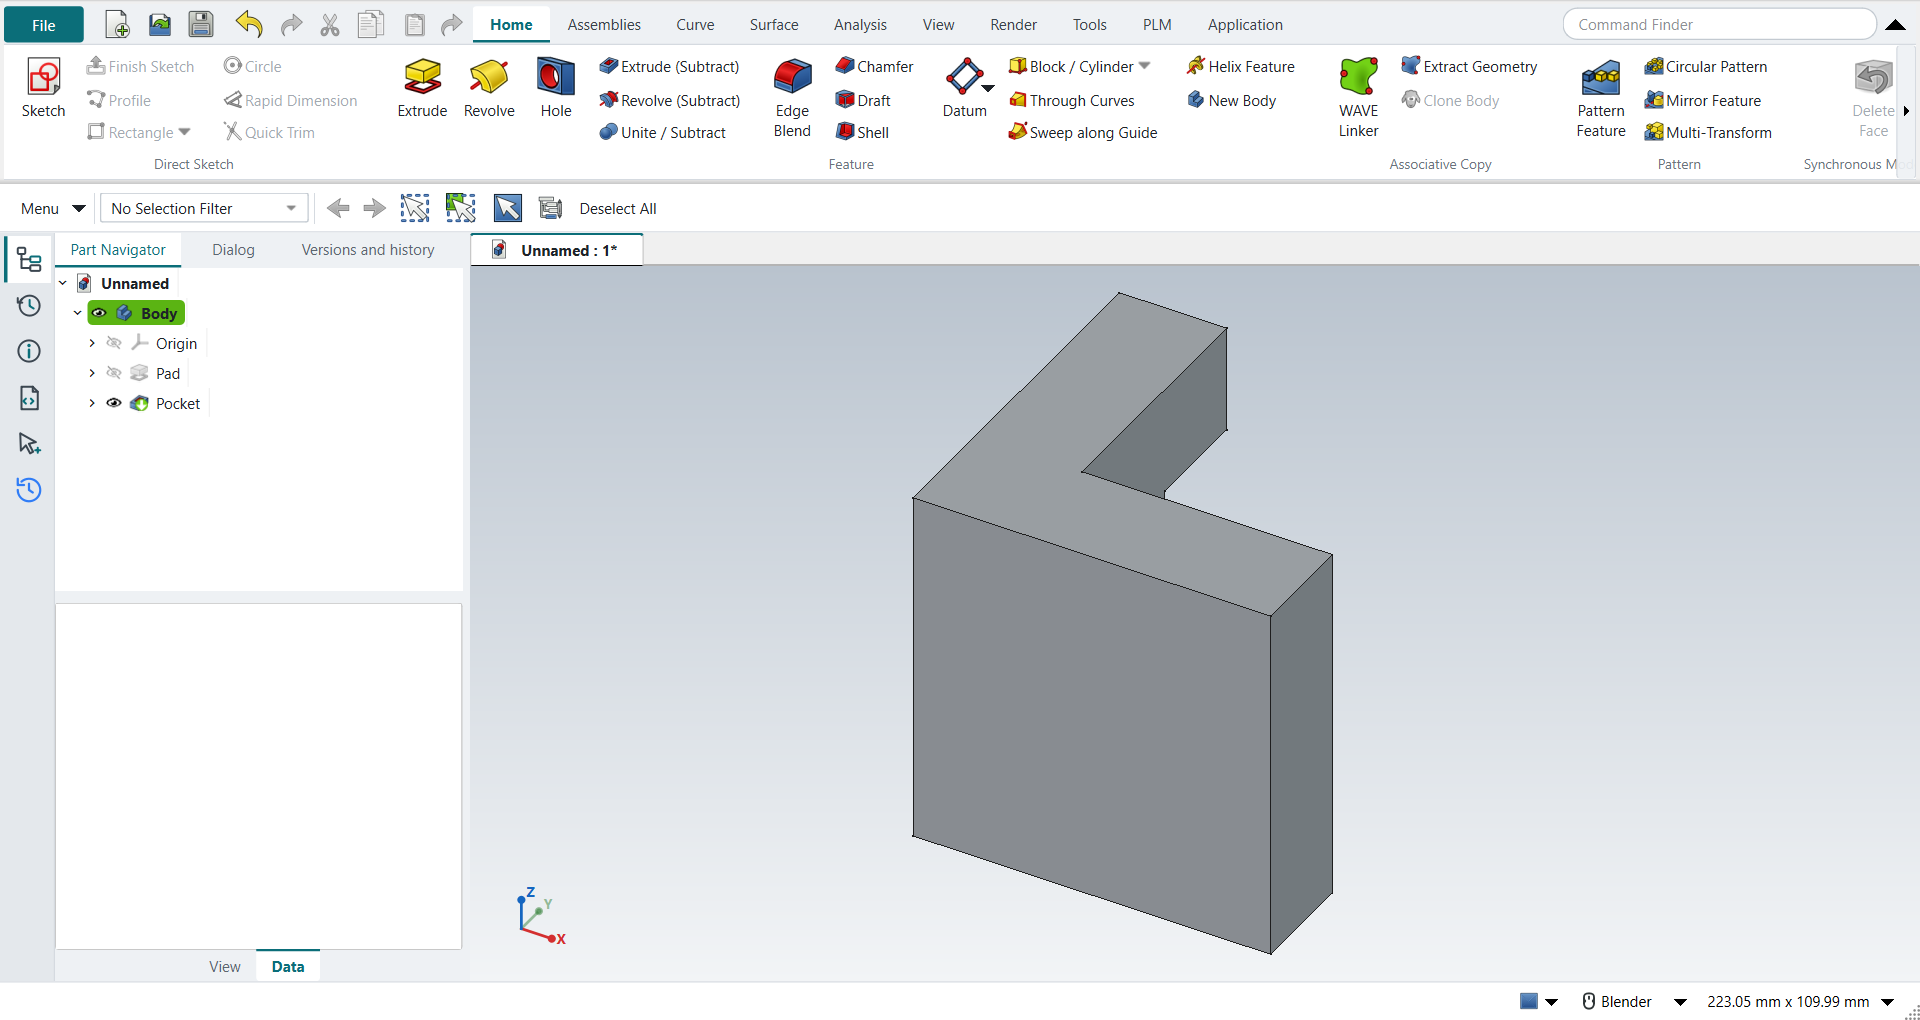
Task: Click Extrude (Subtract)
Action: coord(669,66)
